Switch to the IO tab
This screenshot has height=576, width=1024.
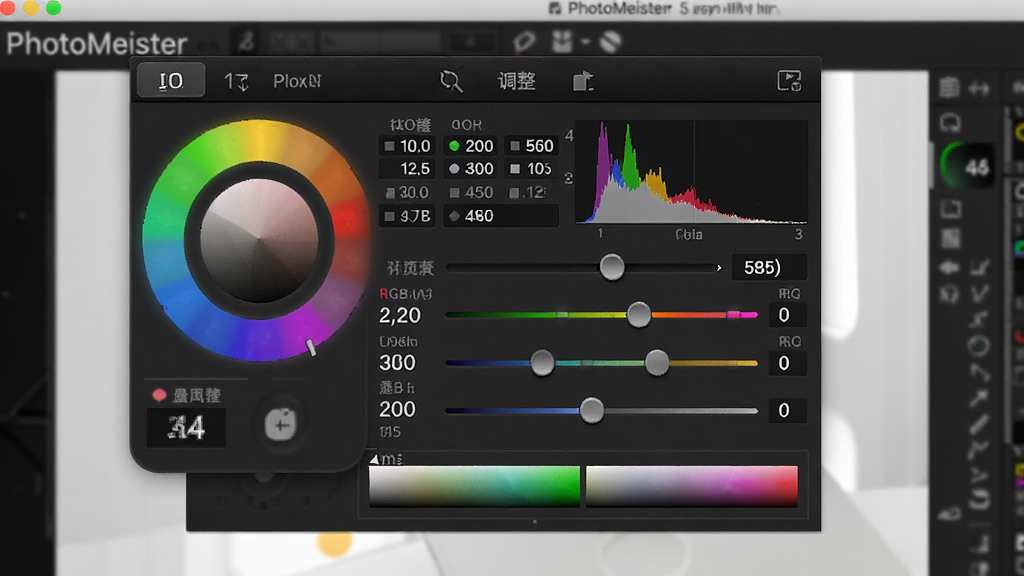(171, 80)
